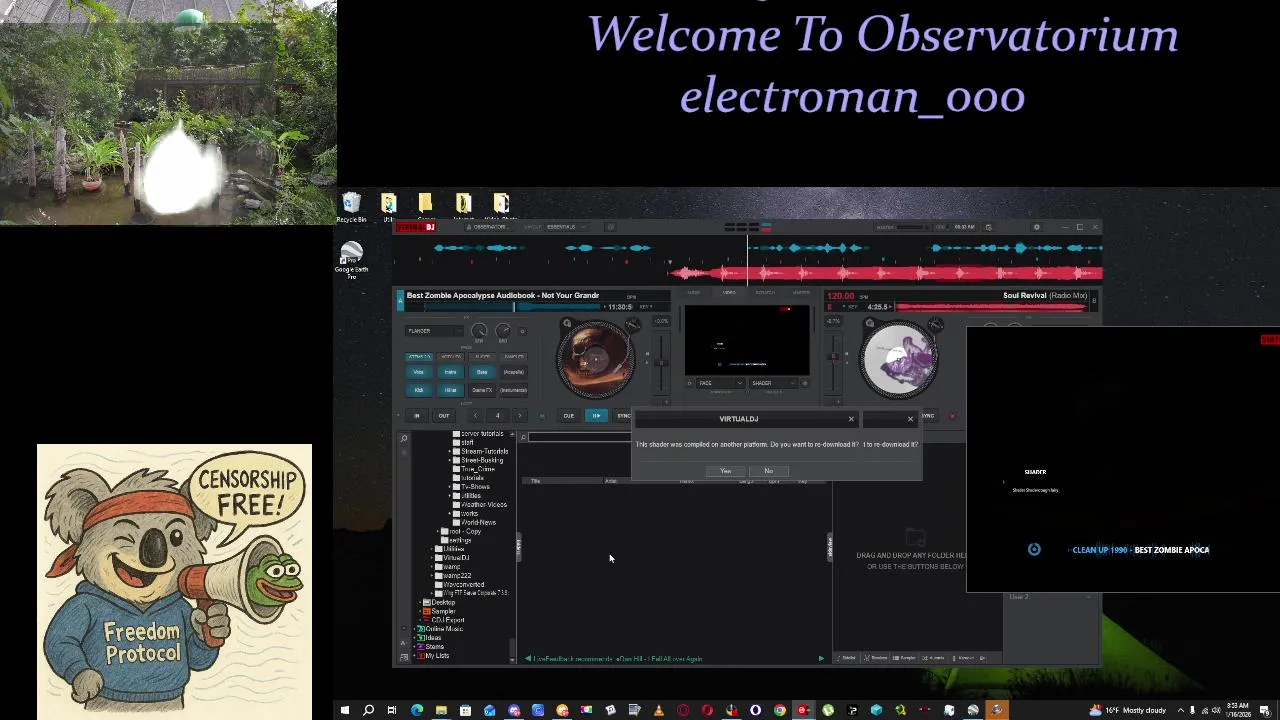1280x720 pixels.
Task: Toggle the Instru stem pad
Action: click(450, 372)
